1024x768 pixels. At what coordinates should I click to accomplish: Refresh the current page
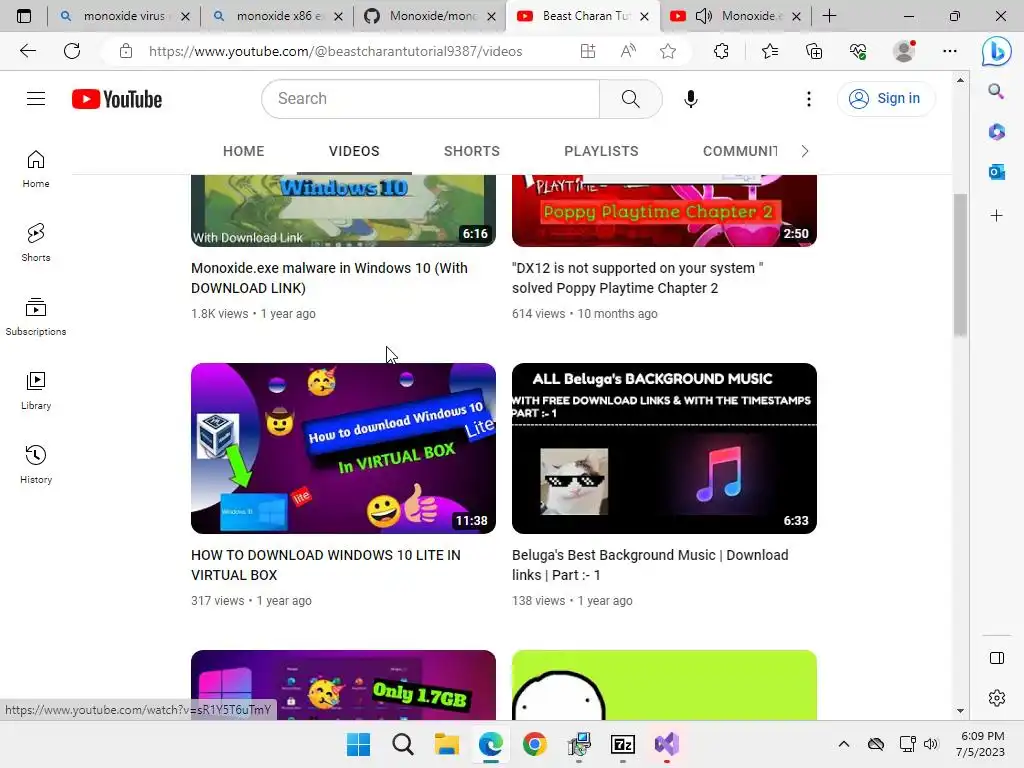coord(72,51)
